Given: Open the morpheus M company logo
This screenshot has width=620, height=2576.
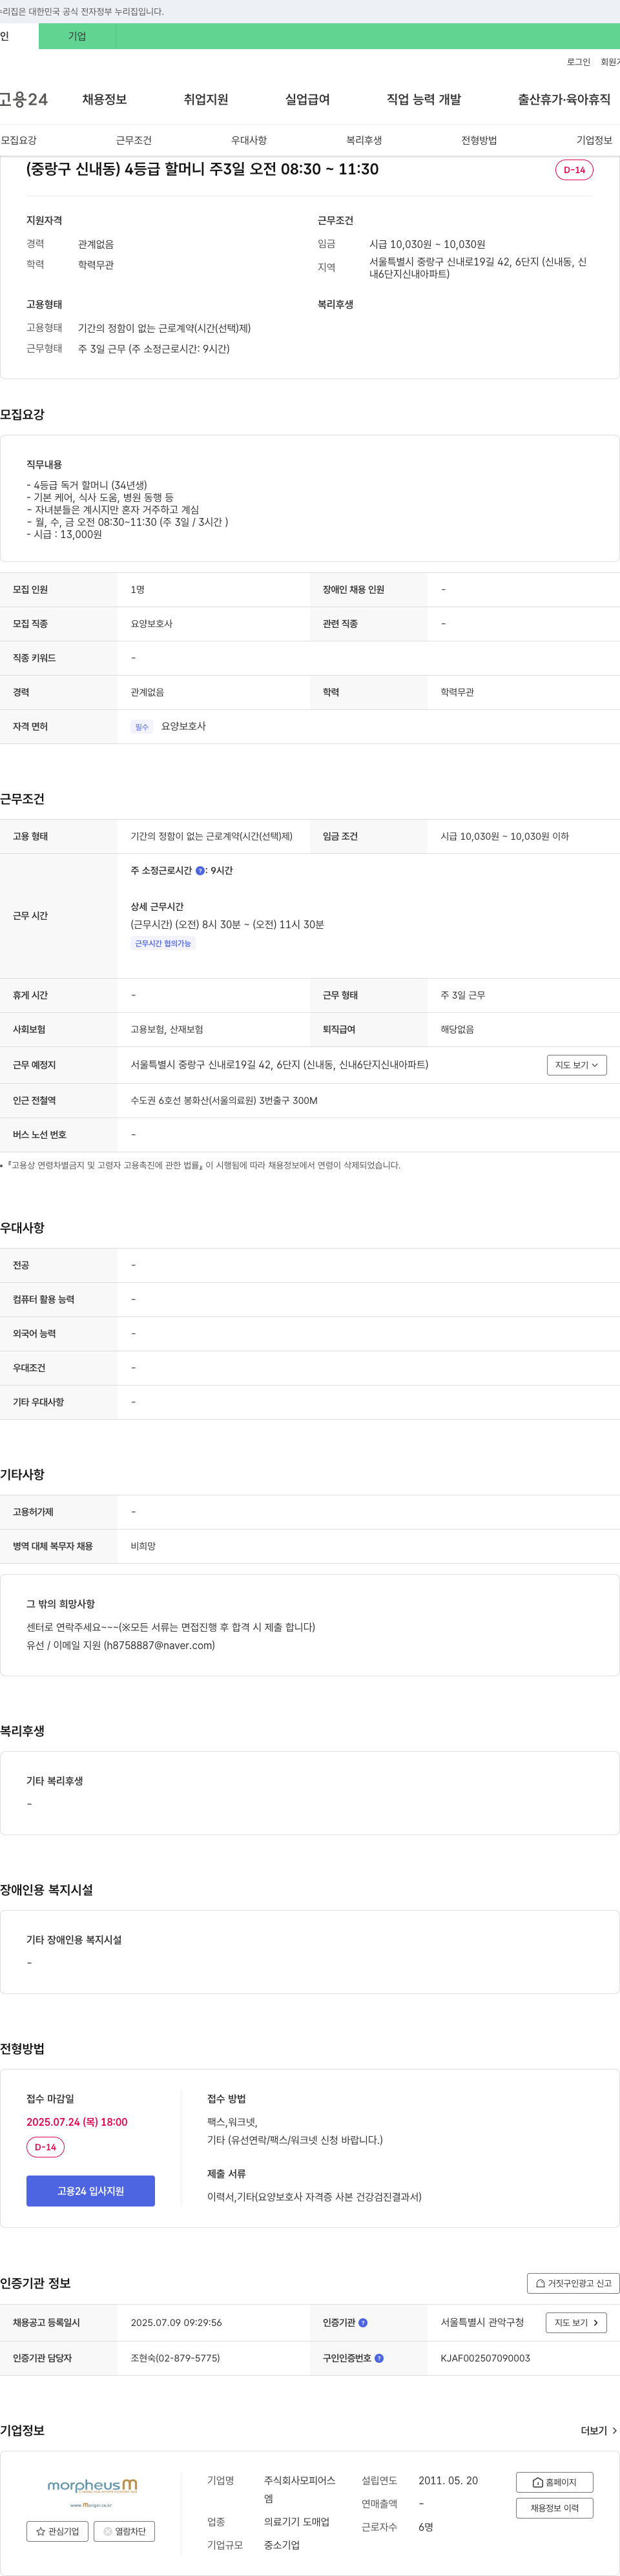Looking at the screenshot, I should pyautogui.click(x=91, y=2491).
